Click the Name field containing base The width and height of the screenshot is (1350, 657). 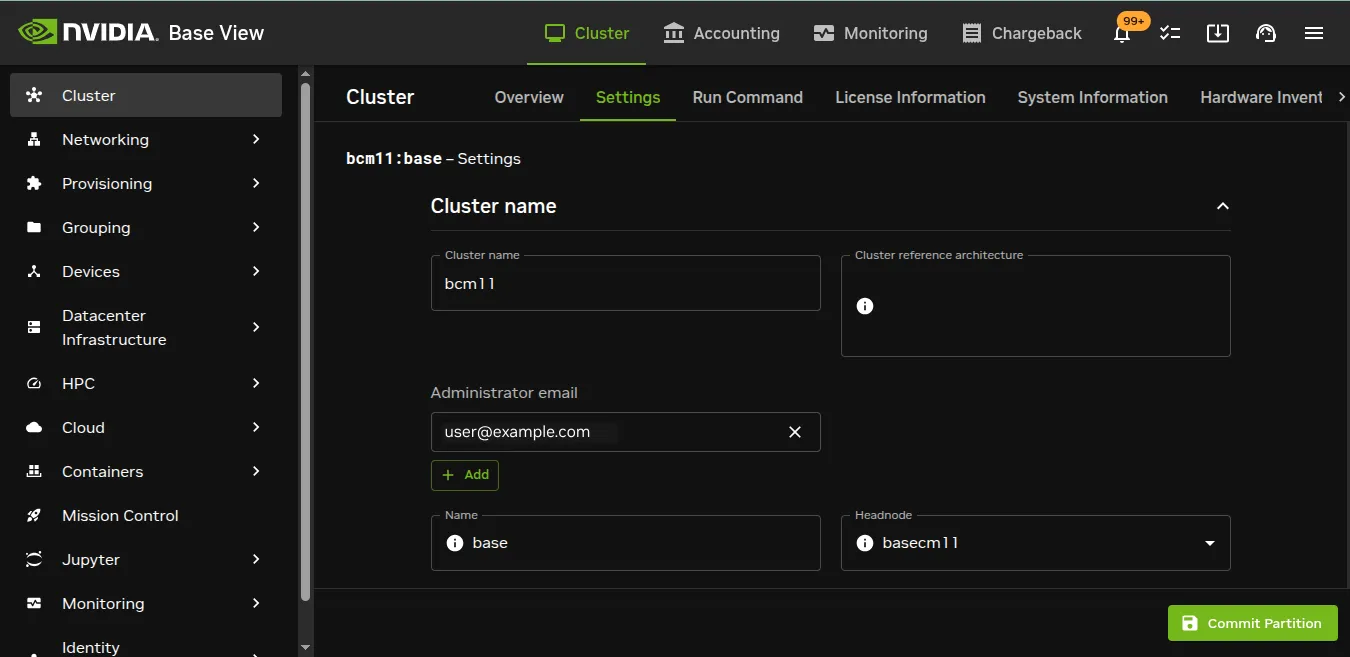click(x=625, y=543)
